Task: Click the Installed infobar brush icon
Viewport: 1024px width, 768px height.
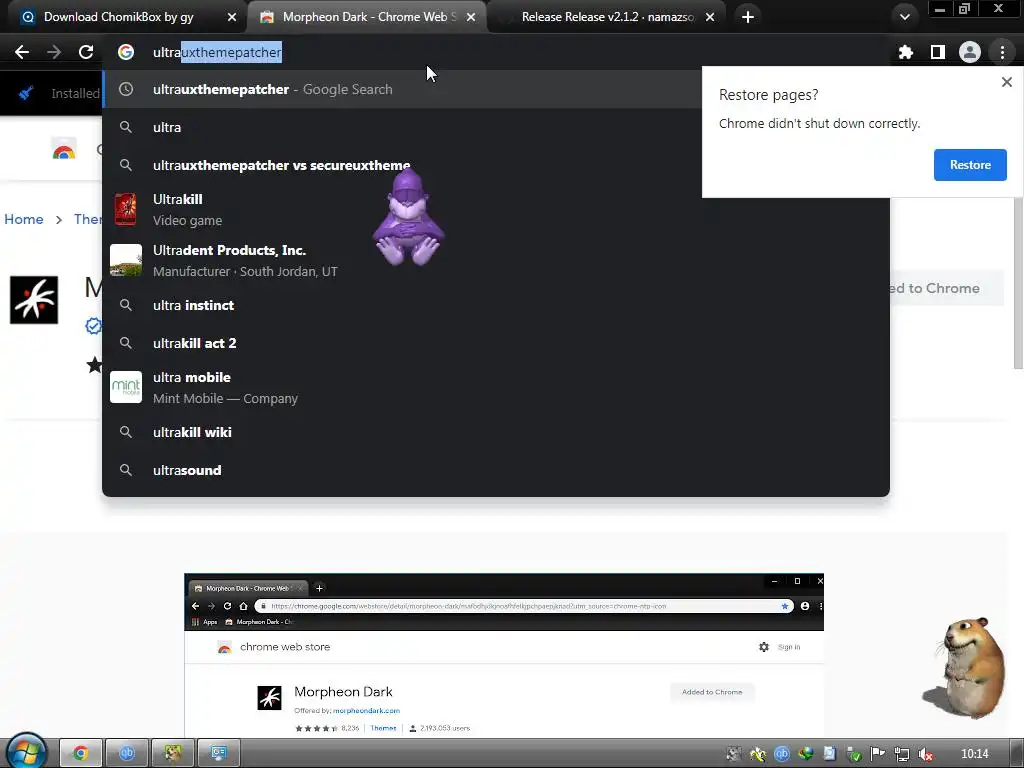Action: [26, 93]
